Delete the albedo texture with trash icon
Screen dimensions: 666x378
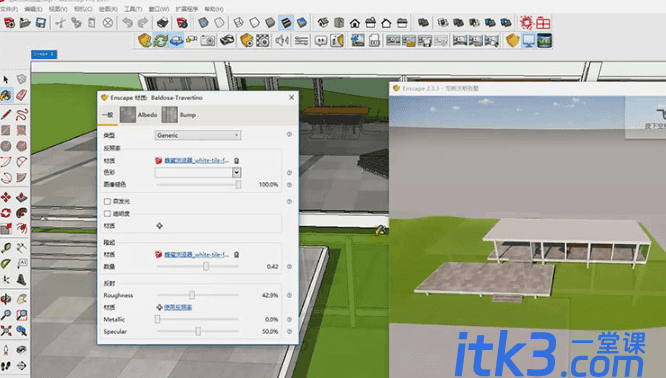(x=237, y=161)
